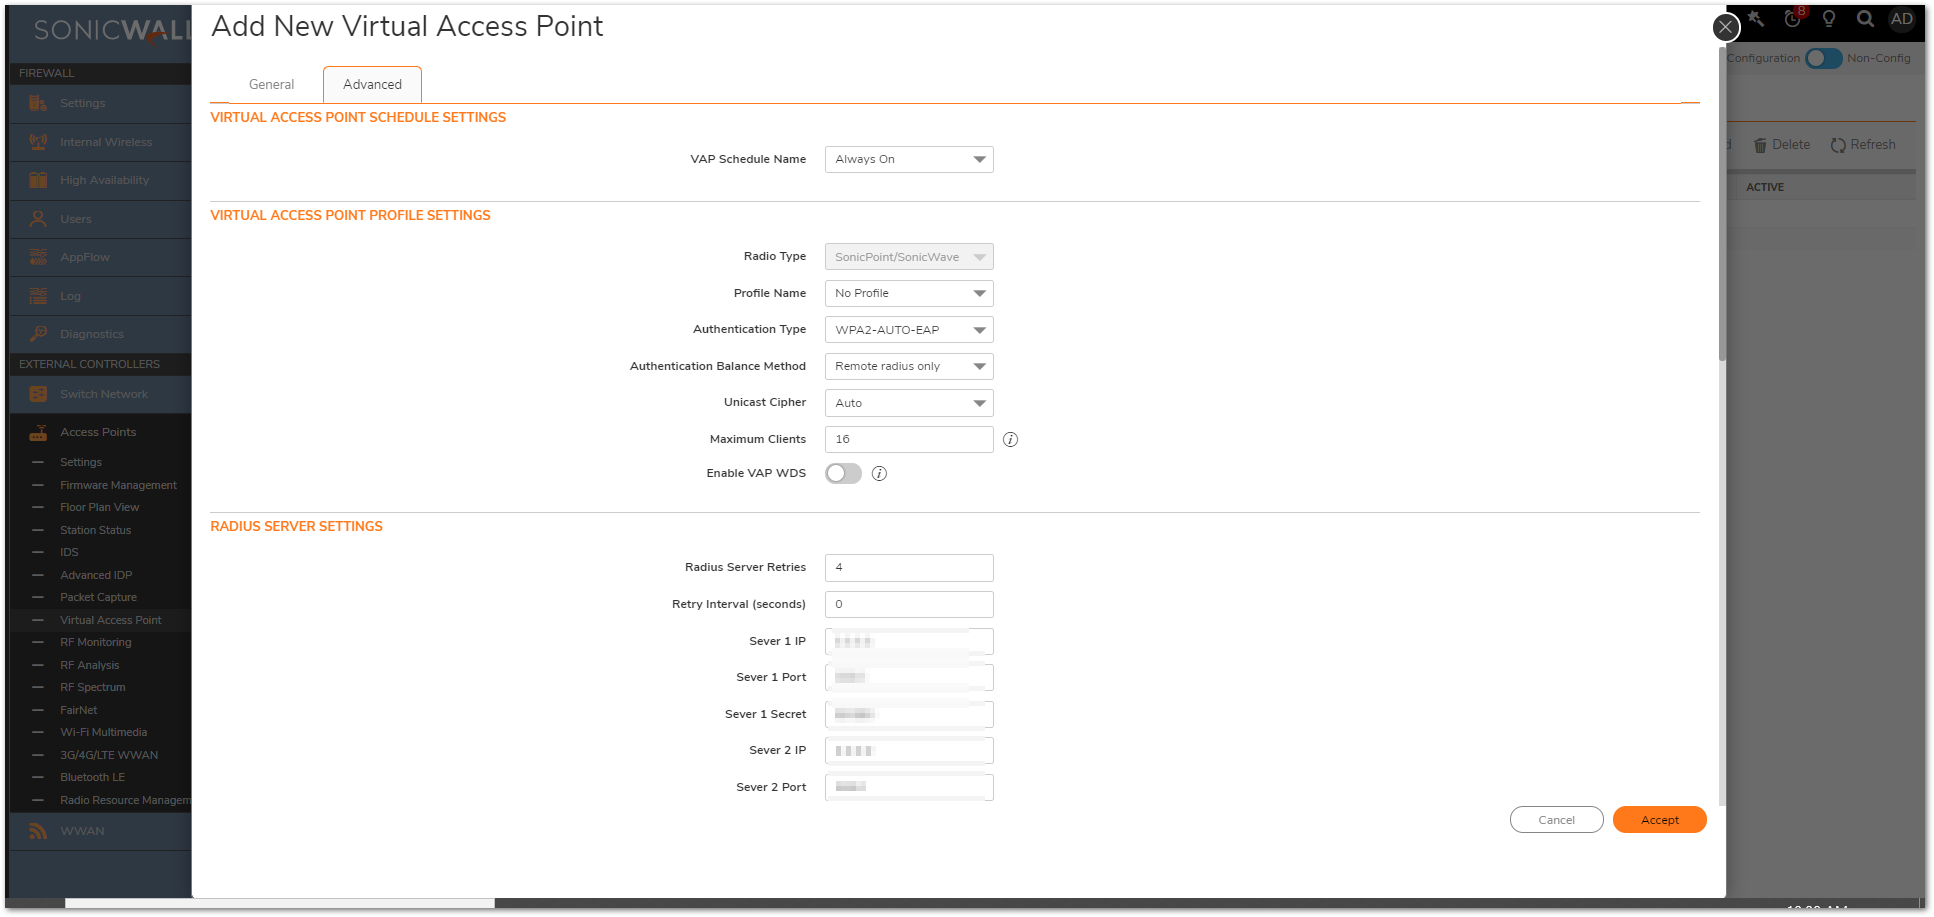Select the Advanced tab
1934x917 pixels.
[x=372, y=85]
